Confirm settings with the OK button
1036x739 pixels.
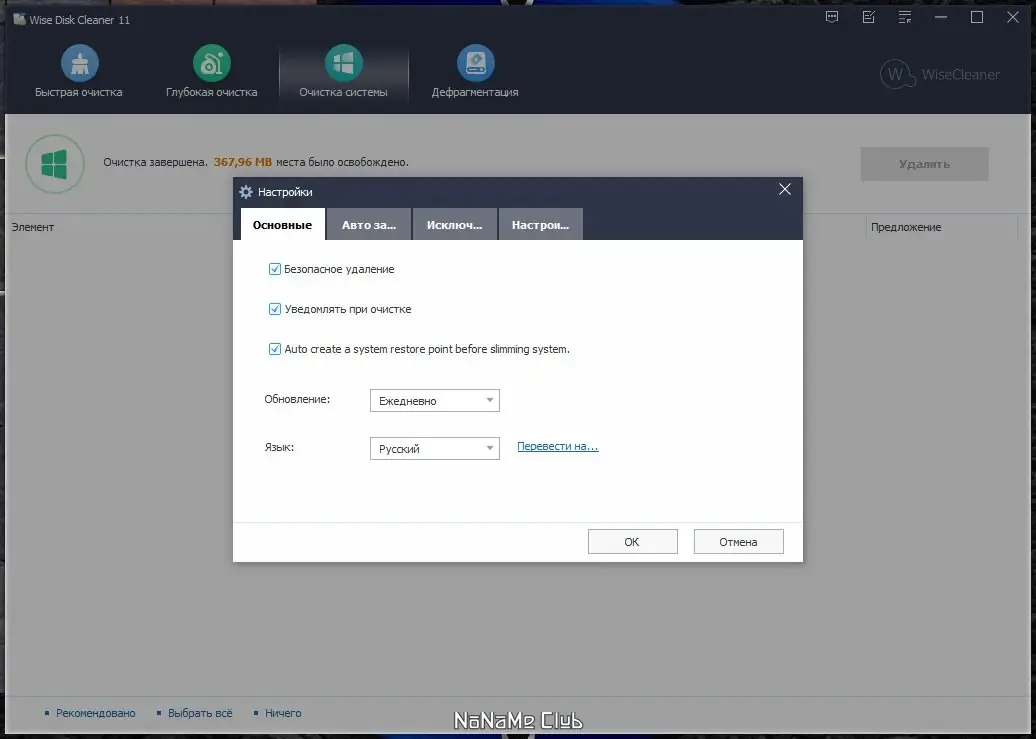tap(632, 541)
